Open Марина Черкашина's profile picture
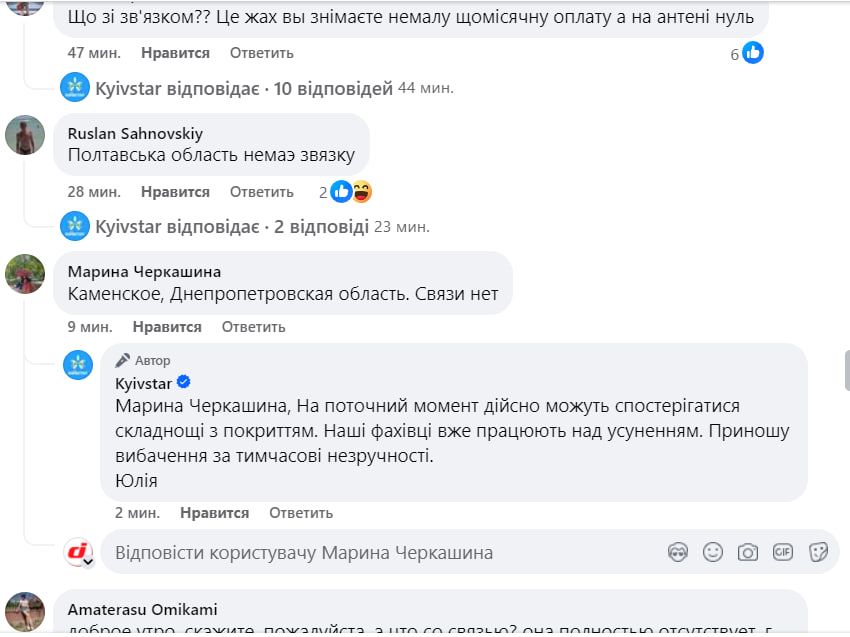The height and width of the screenshot is (637, 850). (x=25, y=273)
